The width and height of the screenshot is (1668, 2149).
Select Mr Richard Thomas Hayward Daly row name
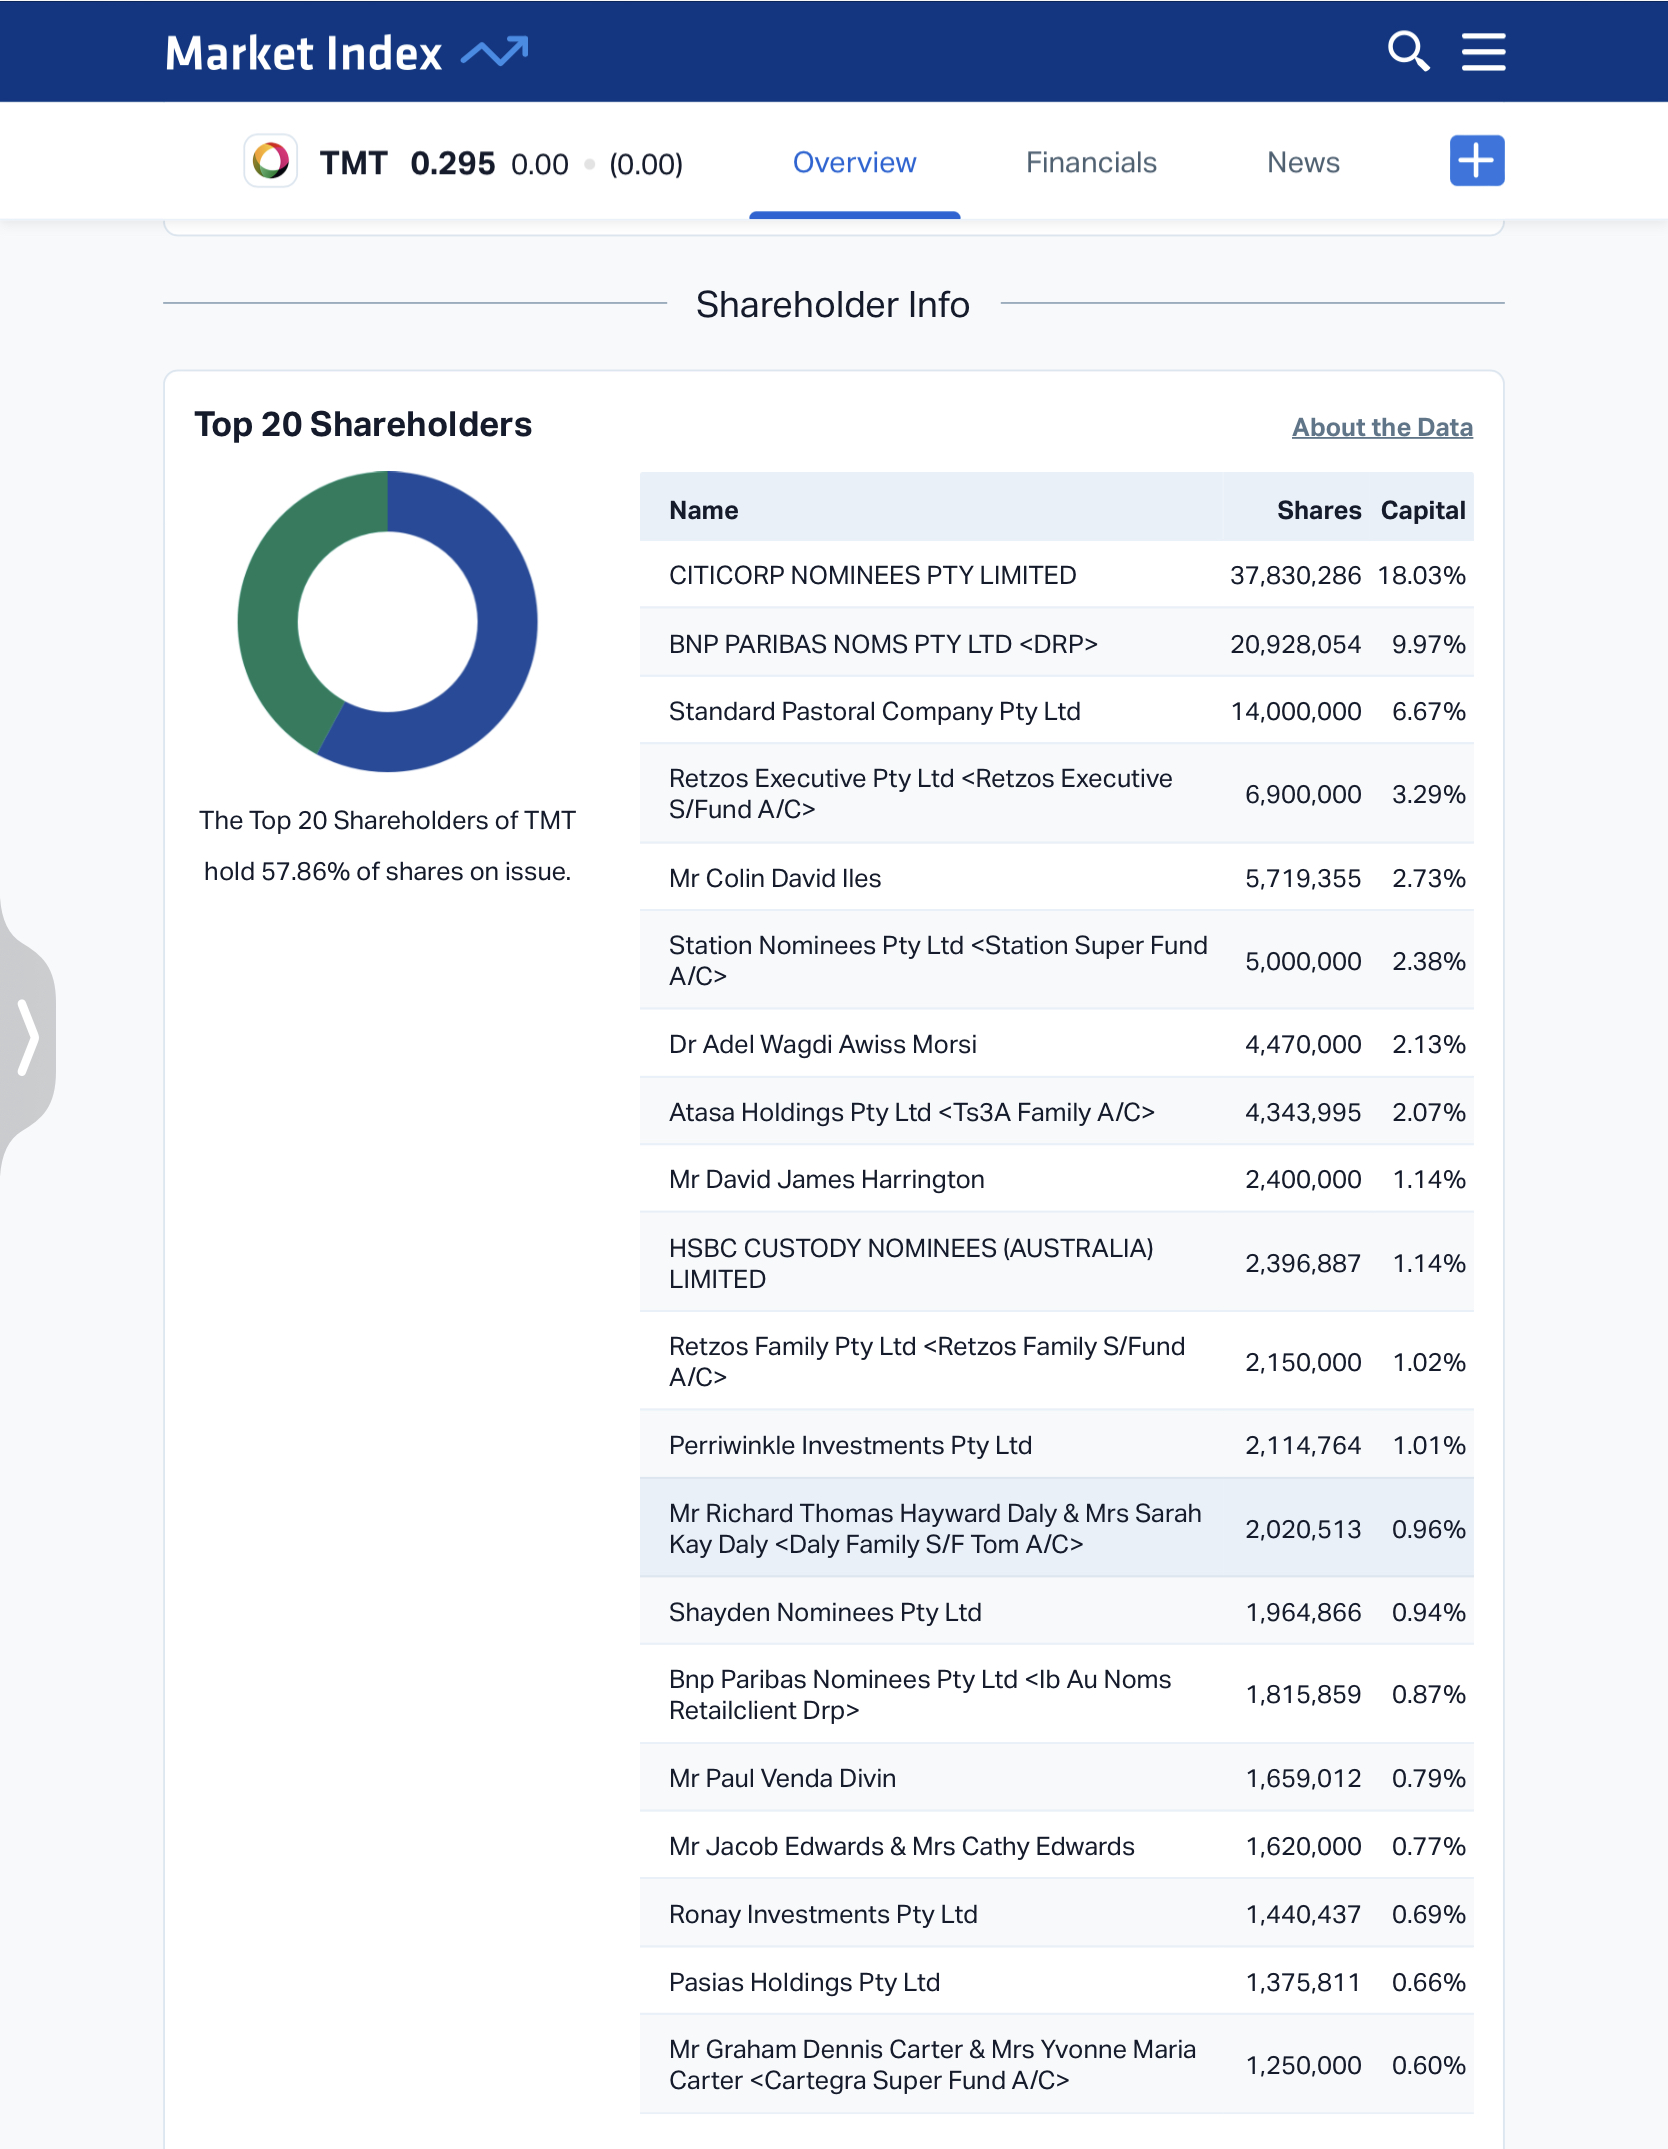coord(935,1529)
